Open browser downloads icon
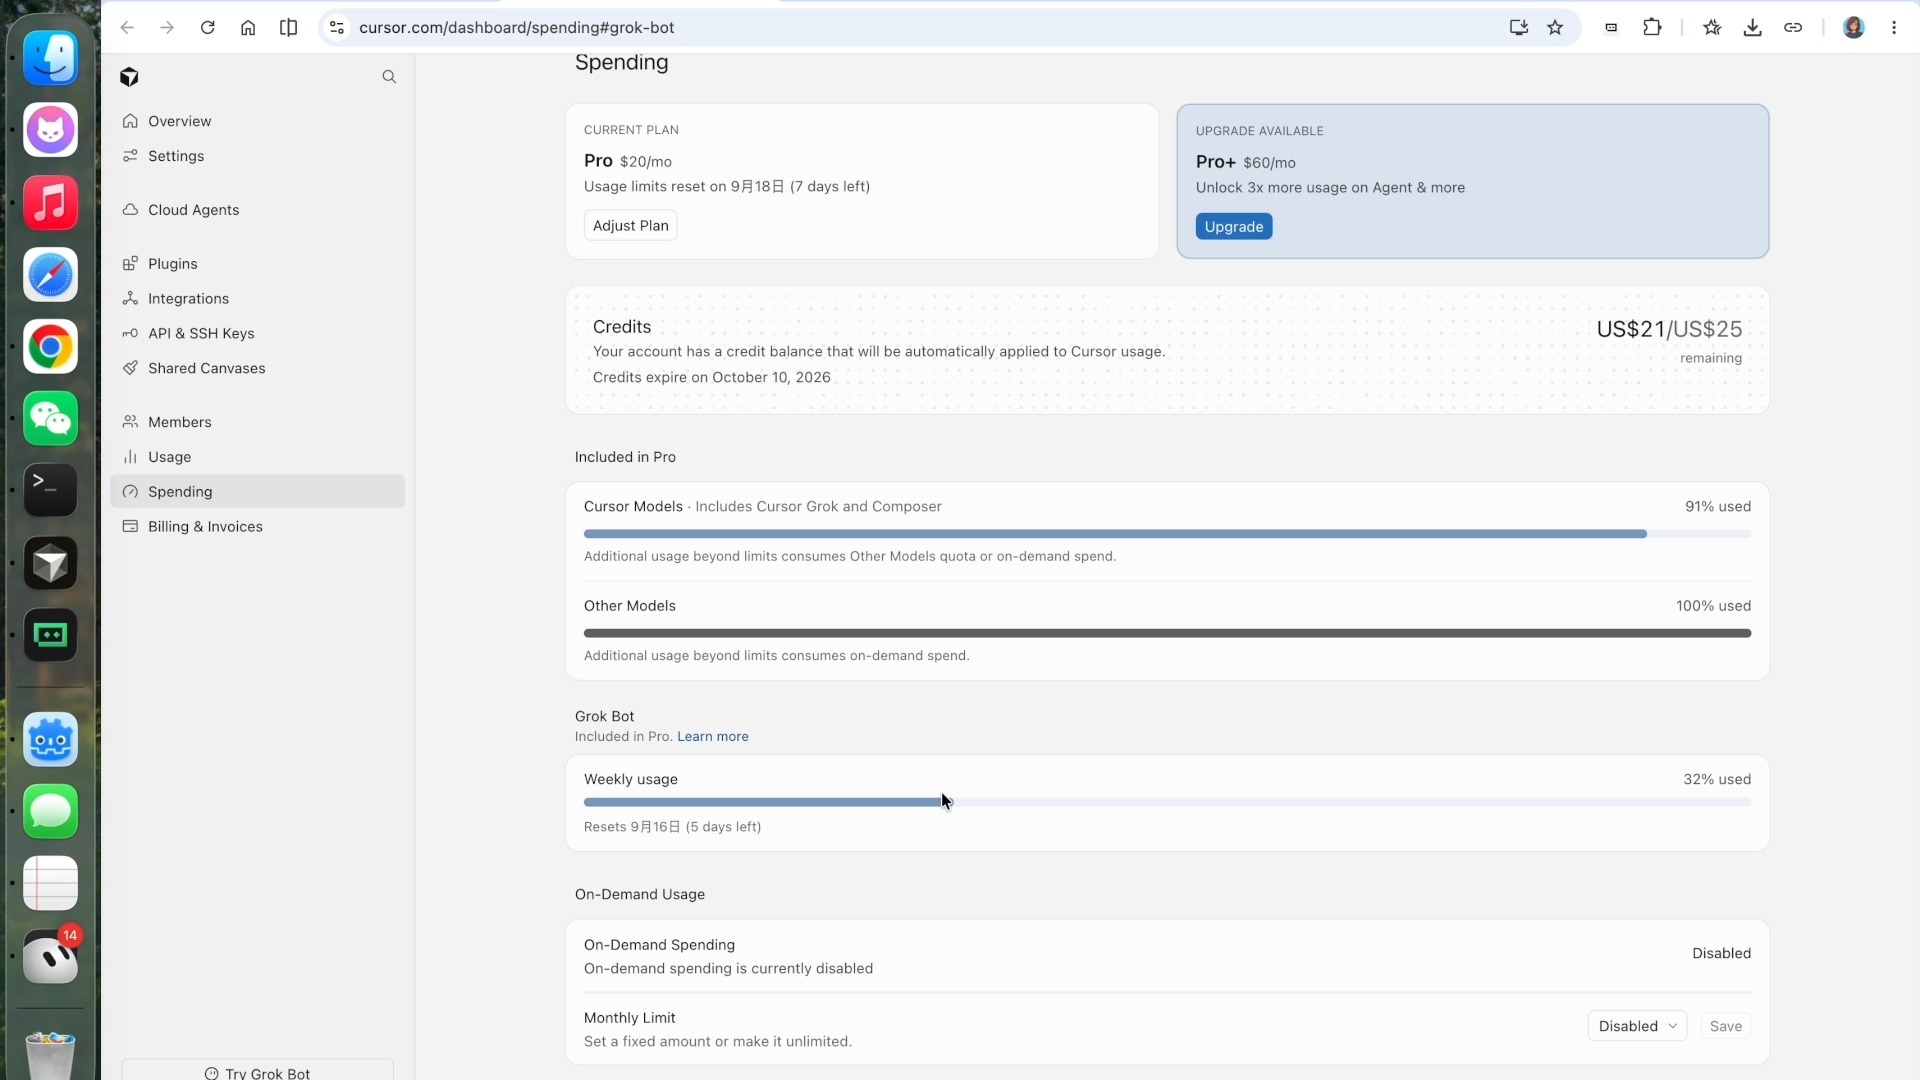 coord(1752,28)
